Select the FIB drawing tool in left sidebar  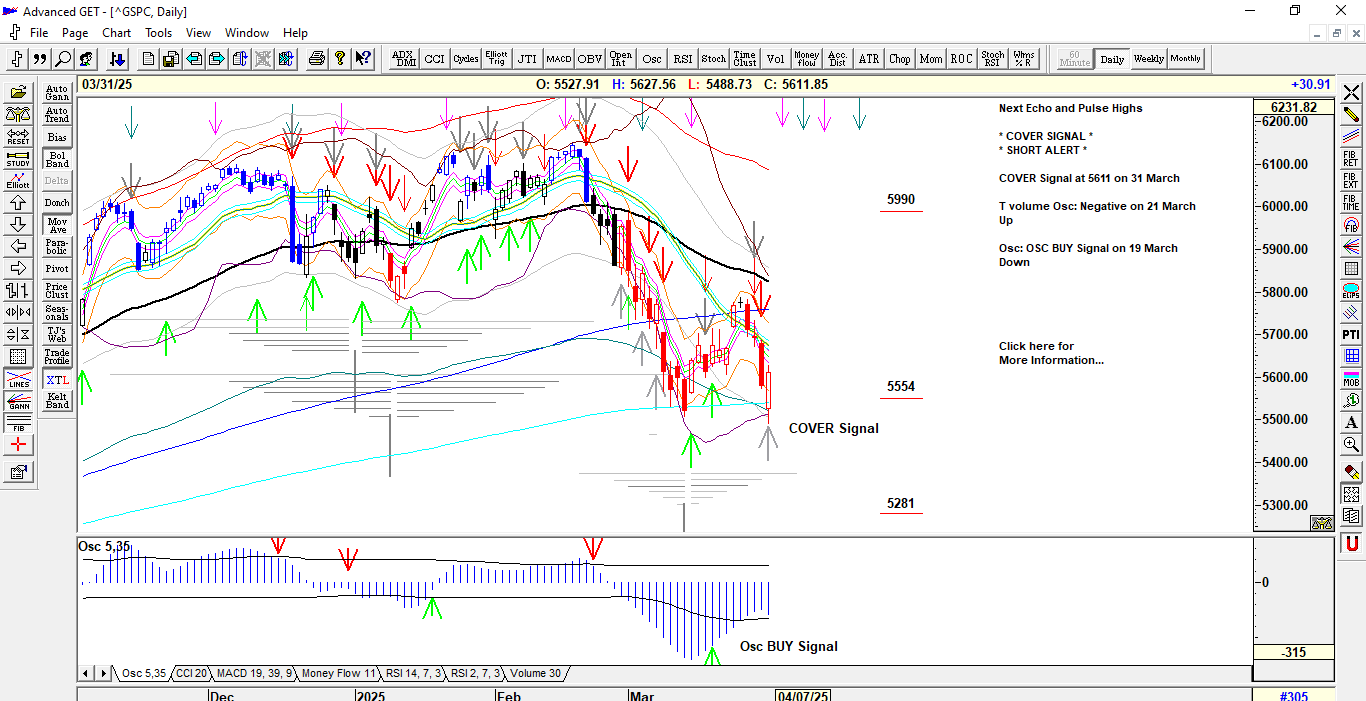tap(18, 424)
